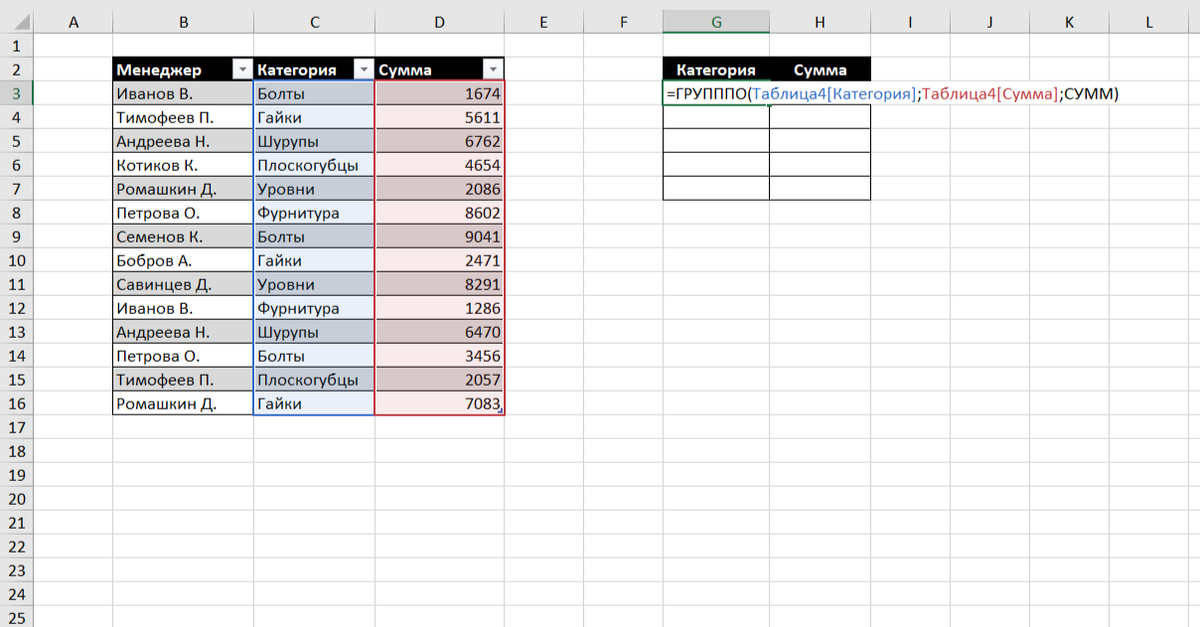Select cell Савинцев Д.

tap(183, 284)
